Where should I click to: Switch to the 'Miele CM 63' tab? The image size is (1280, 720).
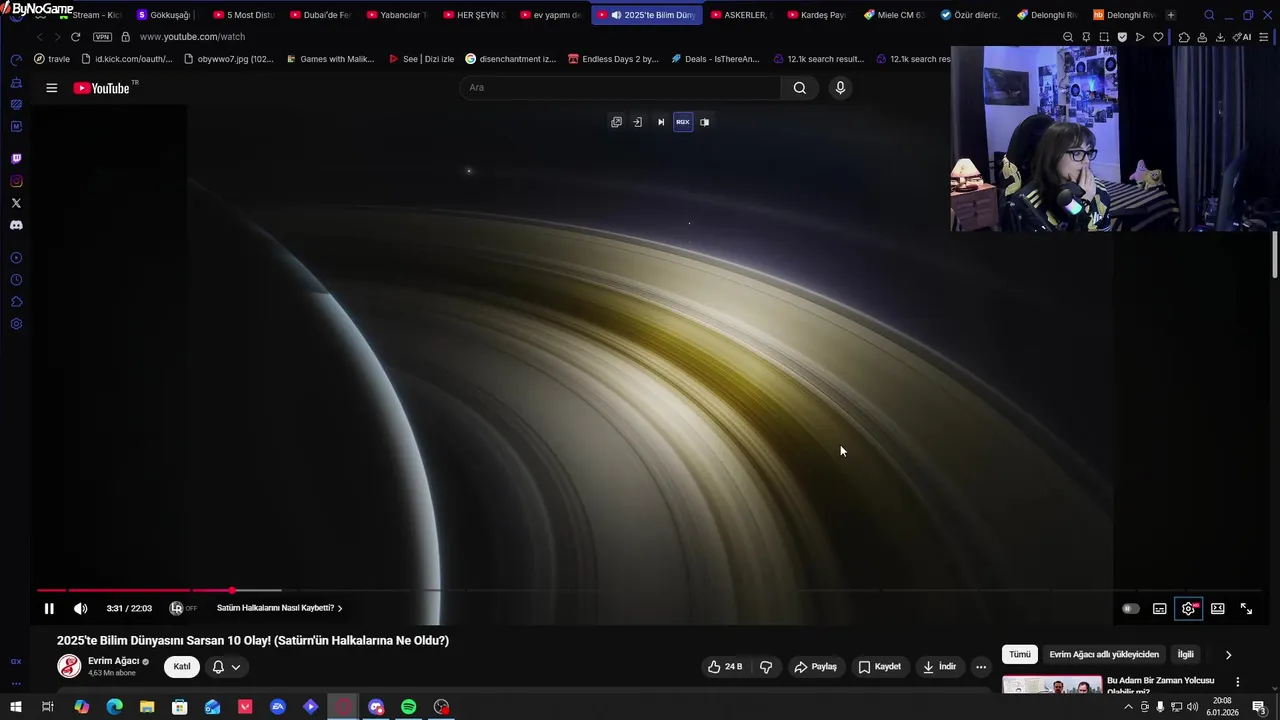pos(895,15)
